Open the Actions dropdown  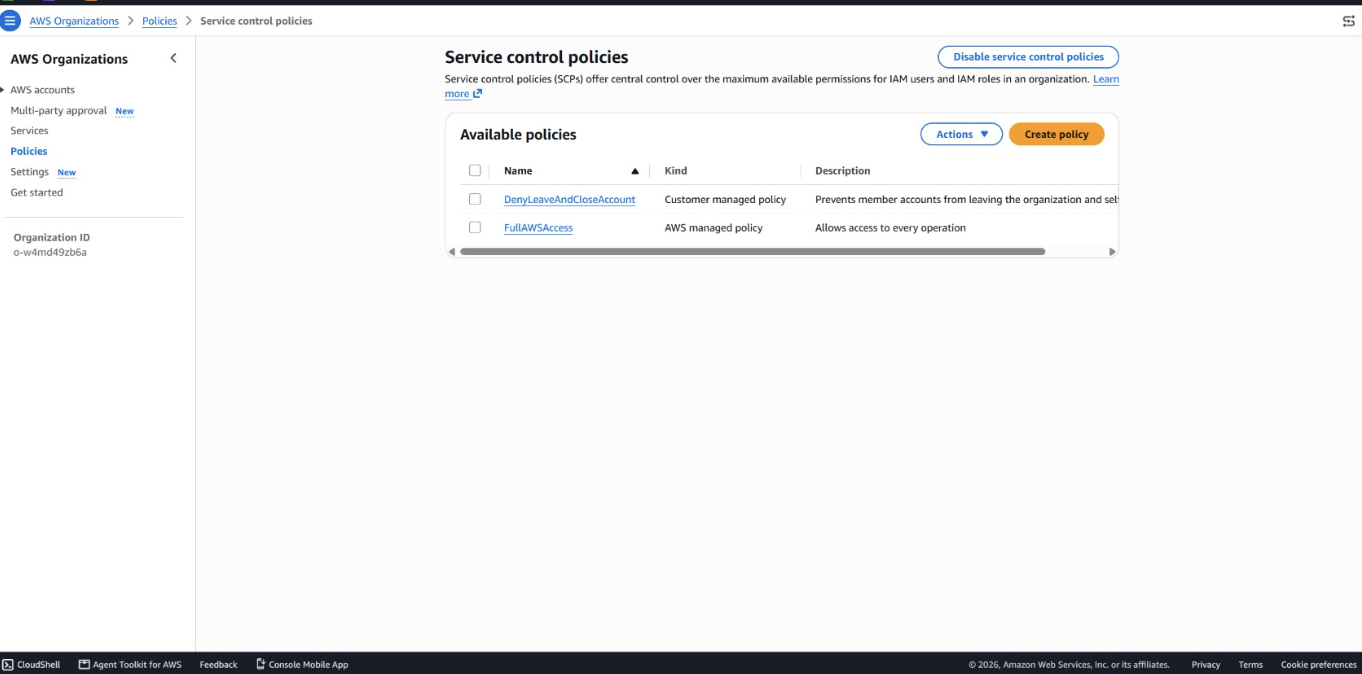pyautogui.click(x=961, y=134)
